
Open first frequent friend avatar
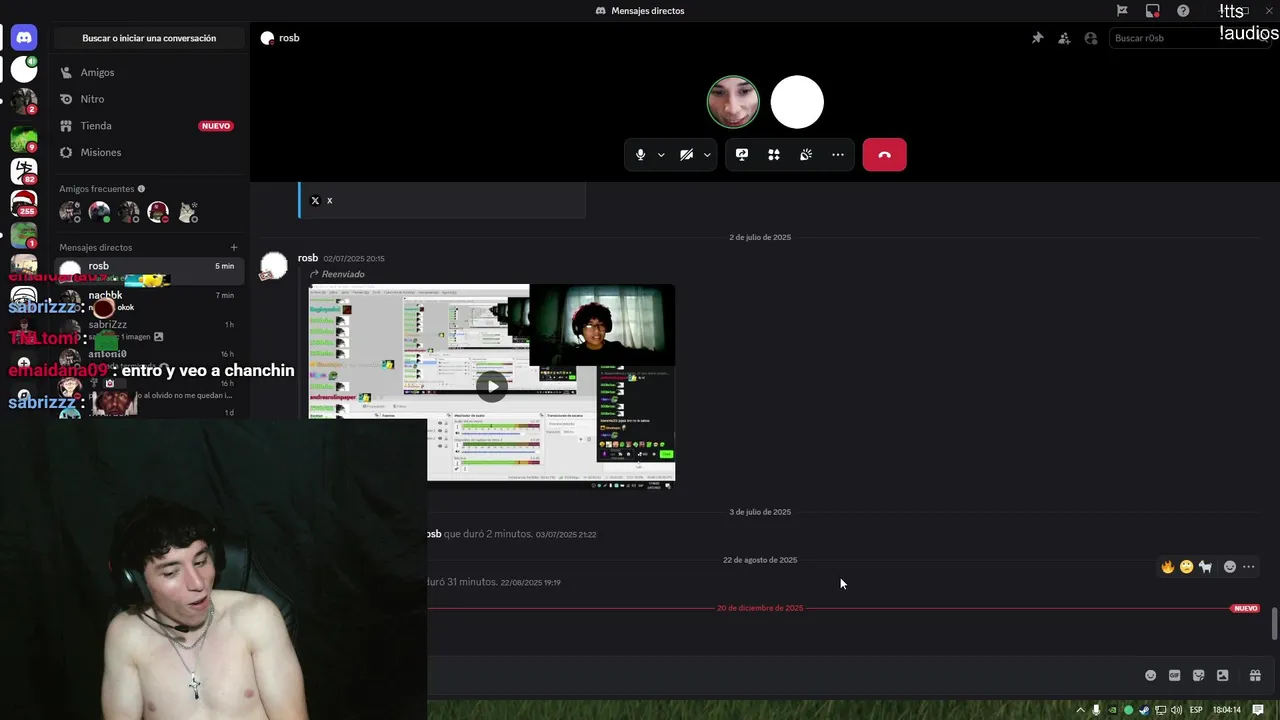pyautogui.click(x=70, y=212)
